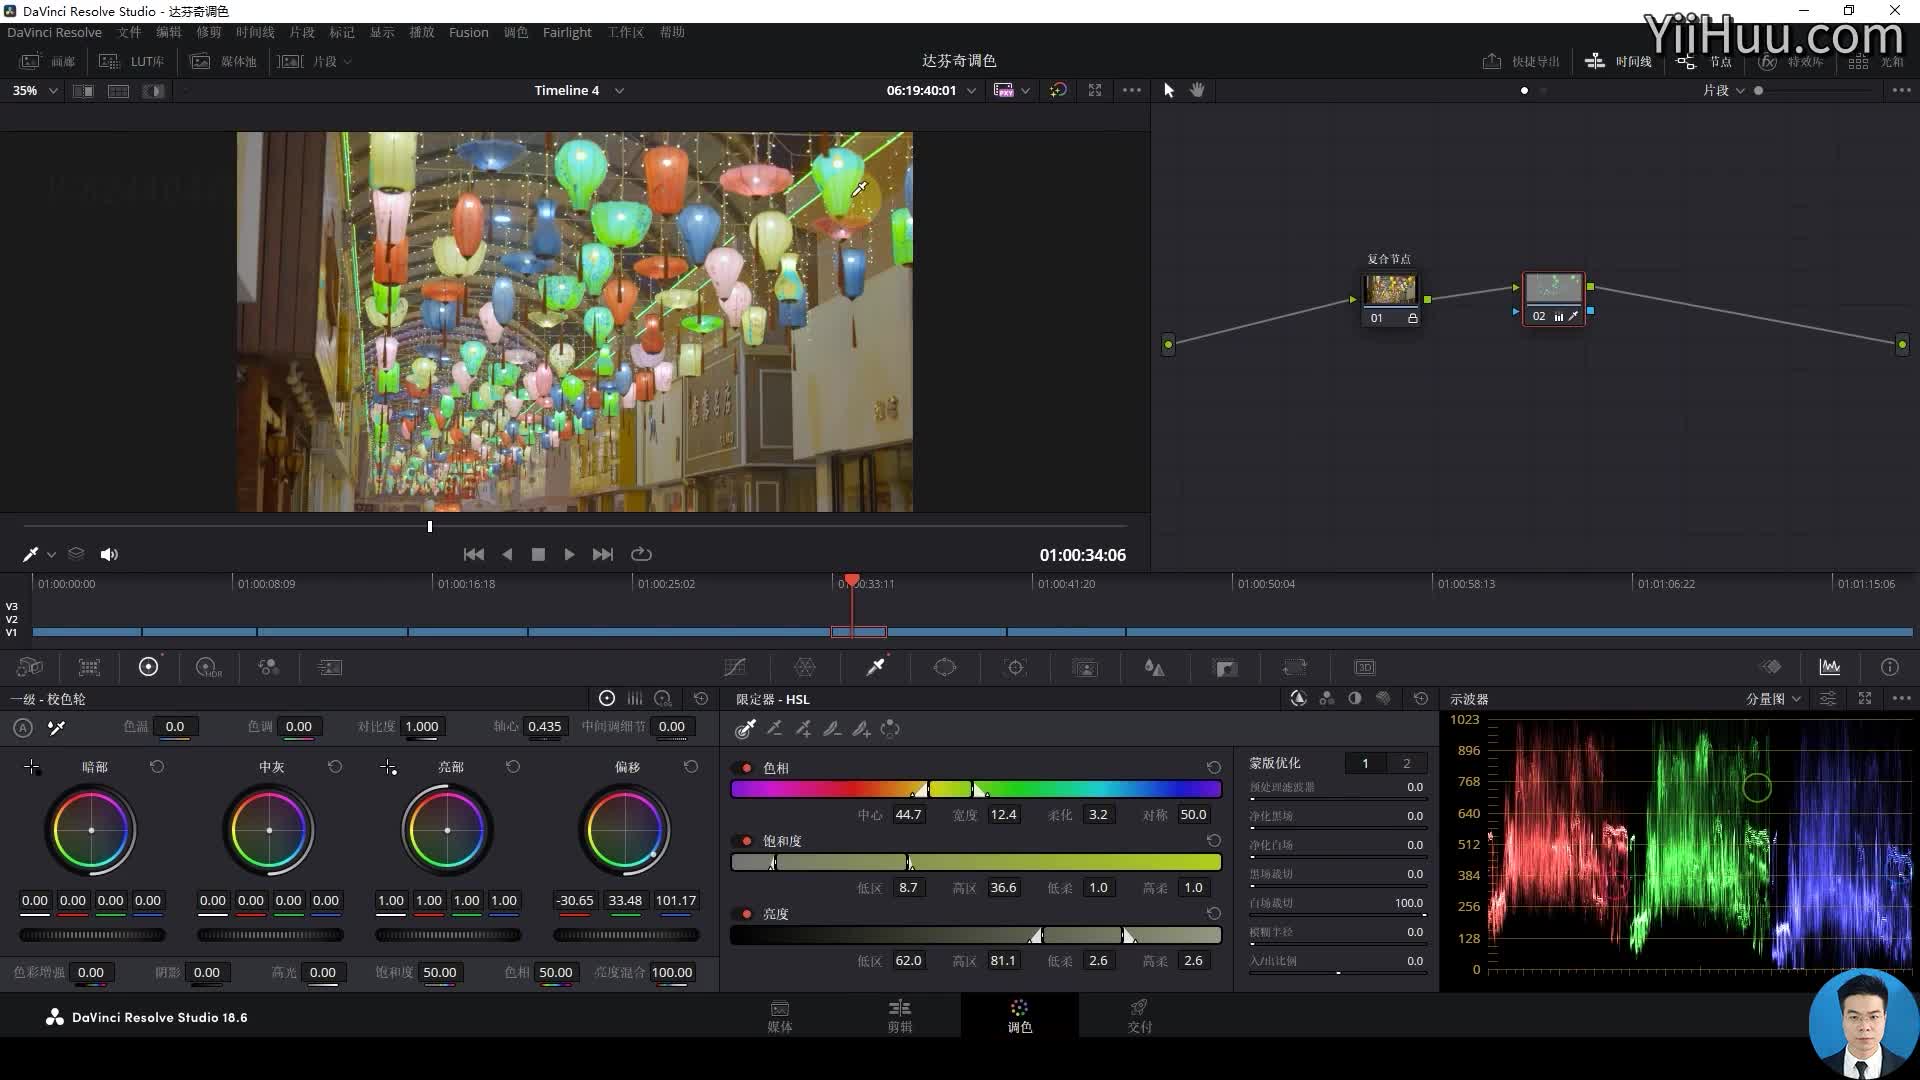
Task: Select compound node 01 thumbnail
Action: (x=1390, y=290)
